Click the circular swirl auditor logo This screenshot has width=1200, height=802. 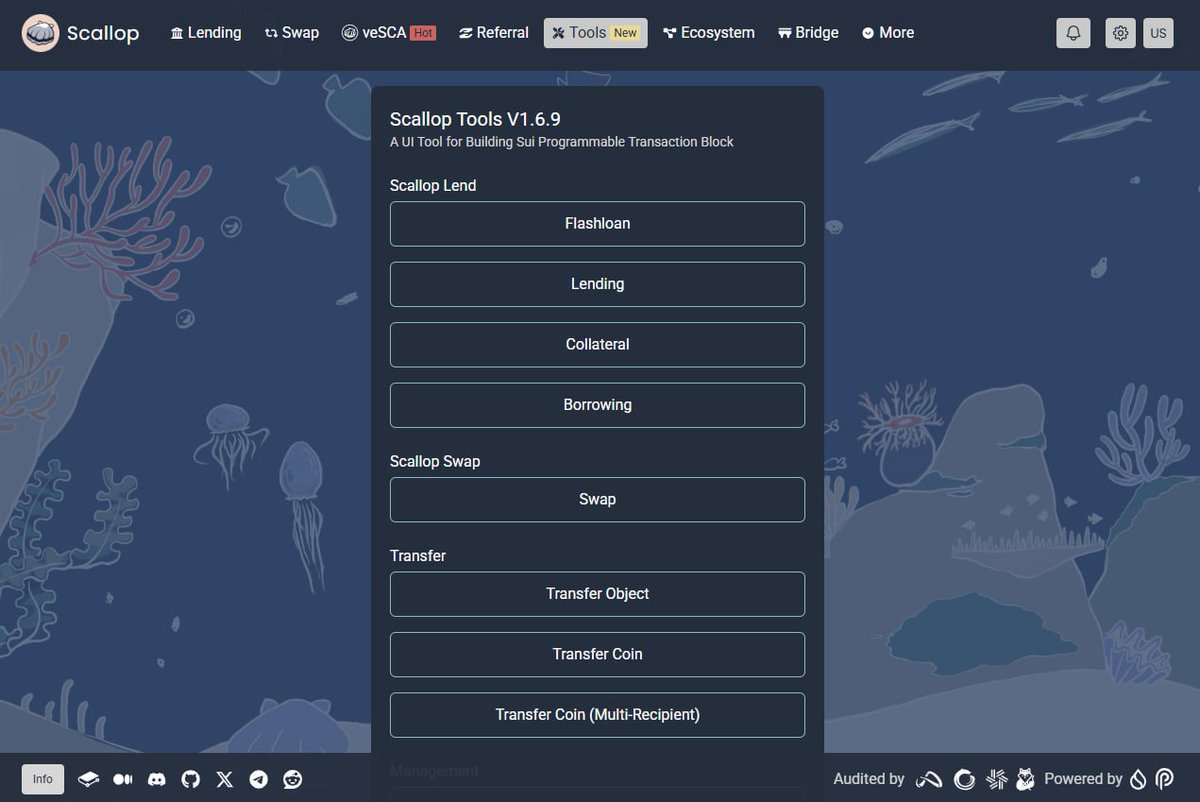click(x=965, y=779)
